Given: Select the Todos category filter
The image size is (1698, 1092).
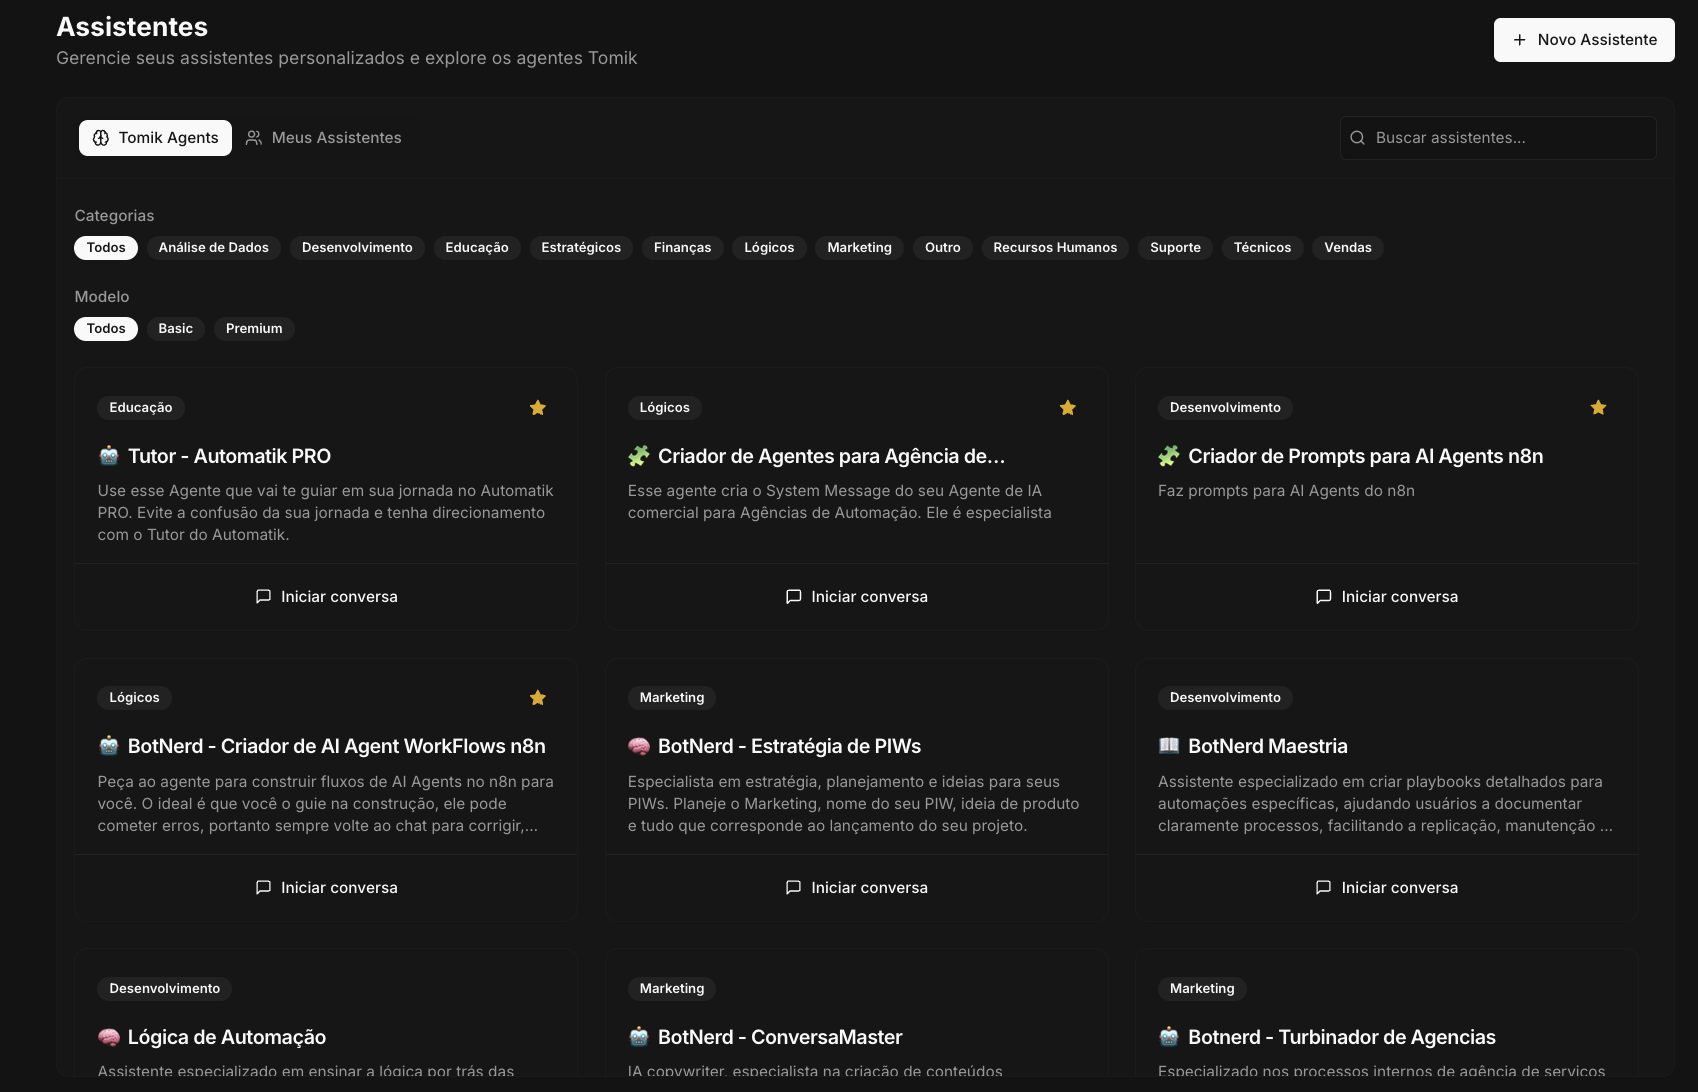Looking at the screenshot, I should tap(106, 248).
